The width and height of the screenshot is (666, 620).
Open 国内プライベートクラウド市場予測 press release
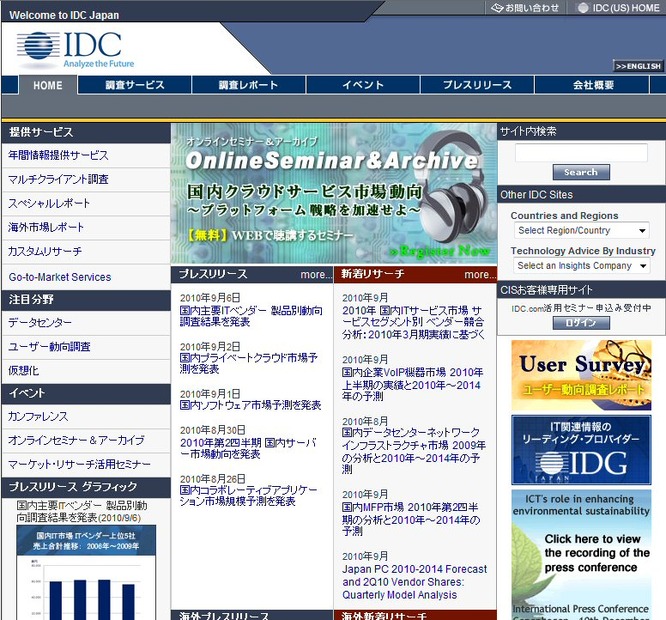[x=248, y=363]
